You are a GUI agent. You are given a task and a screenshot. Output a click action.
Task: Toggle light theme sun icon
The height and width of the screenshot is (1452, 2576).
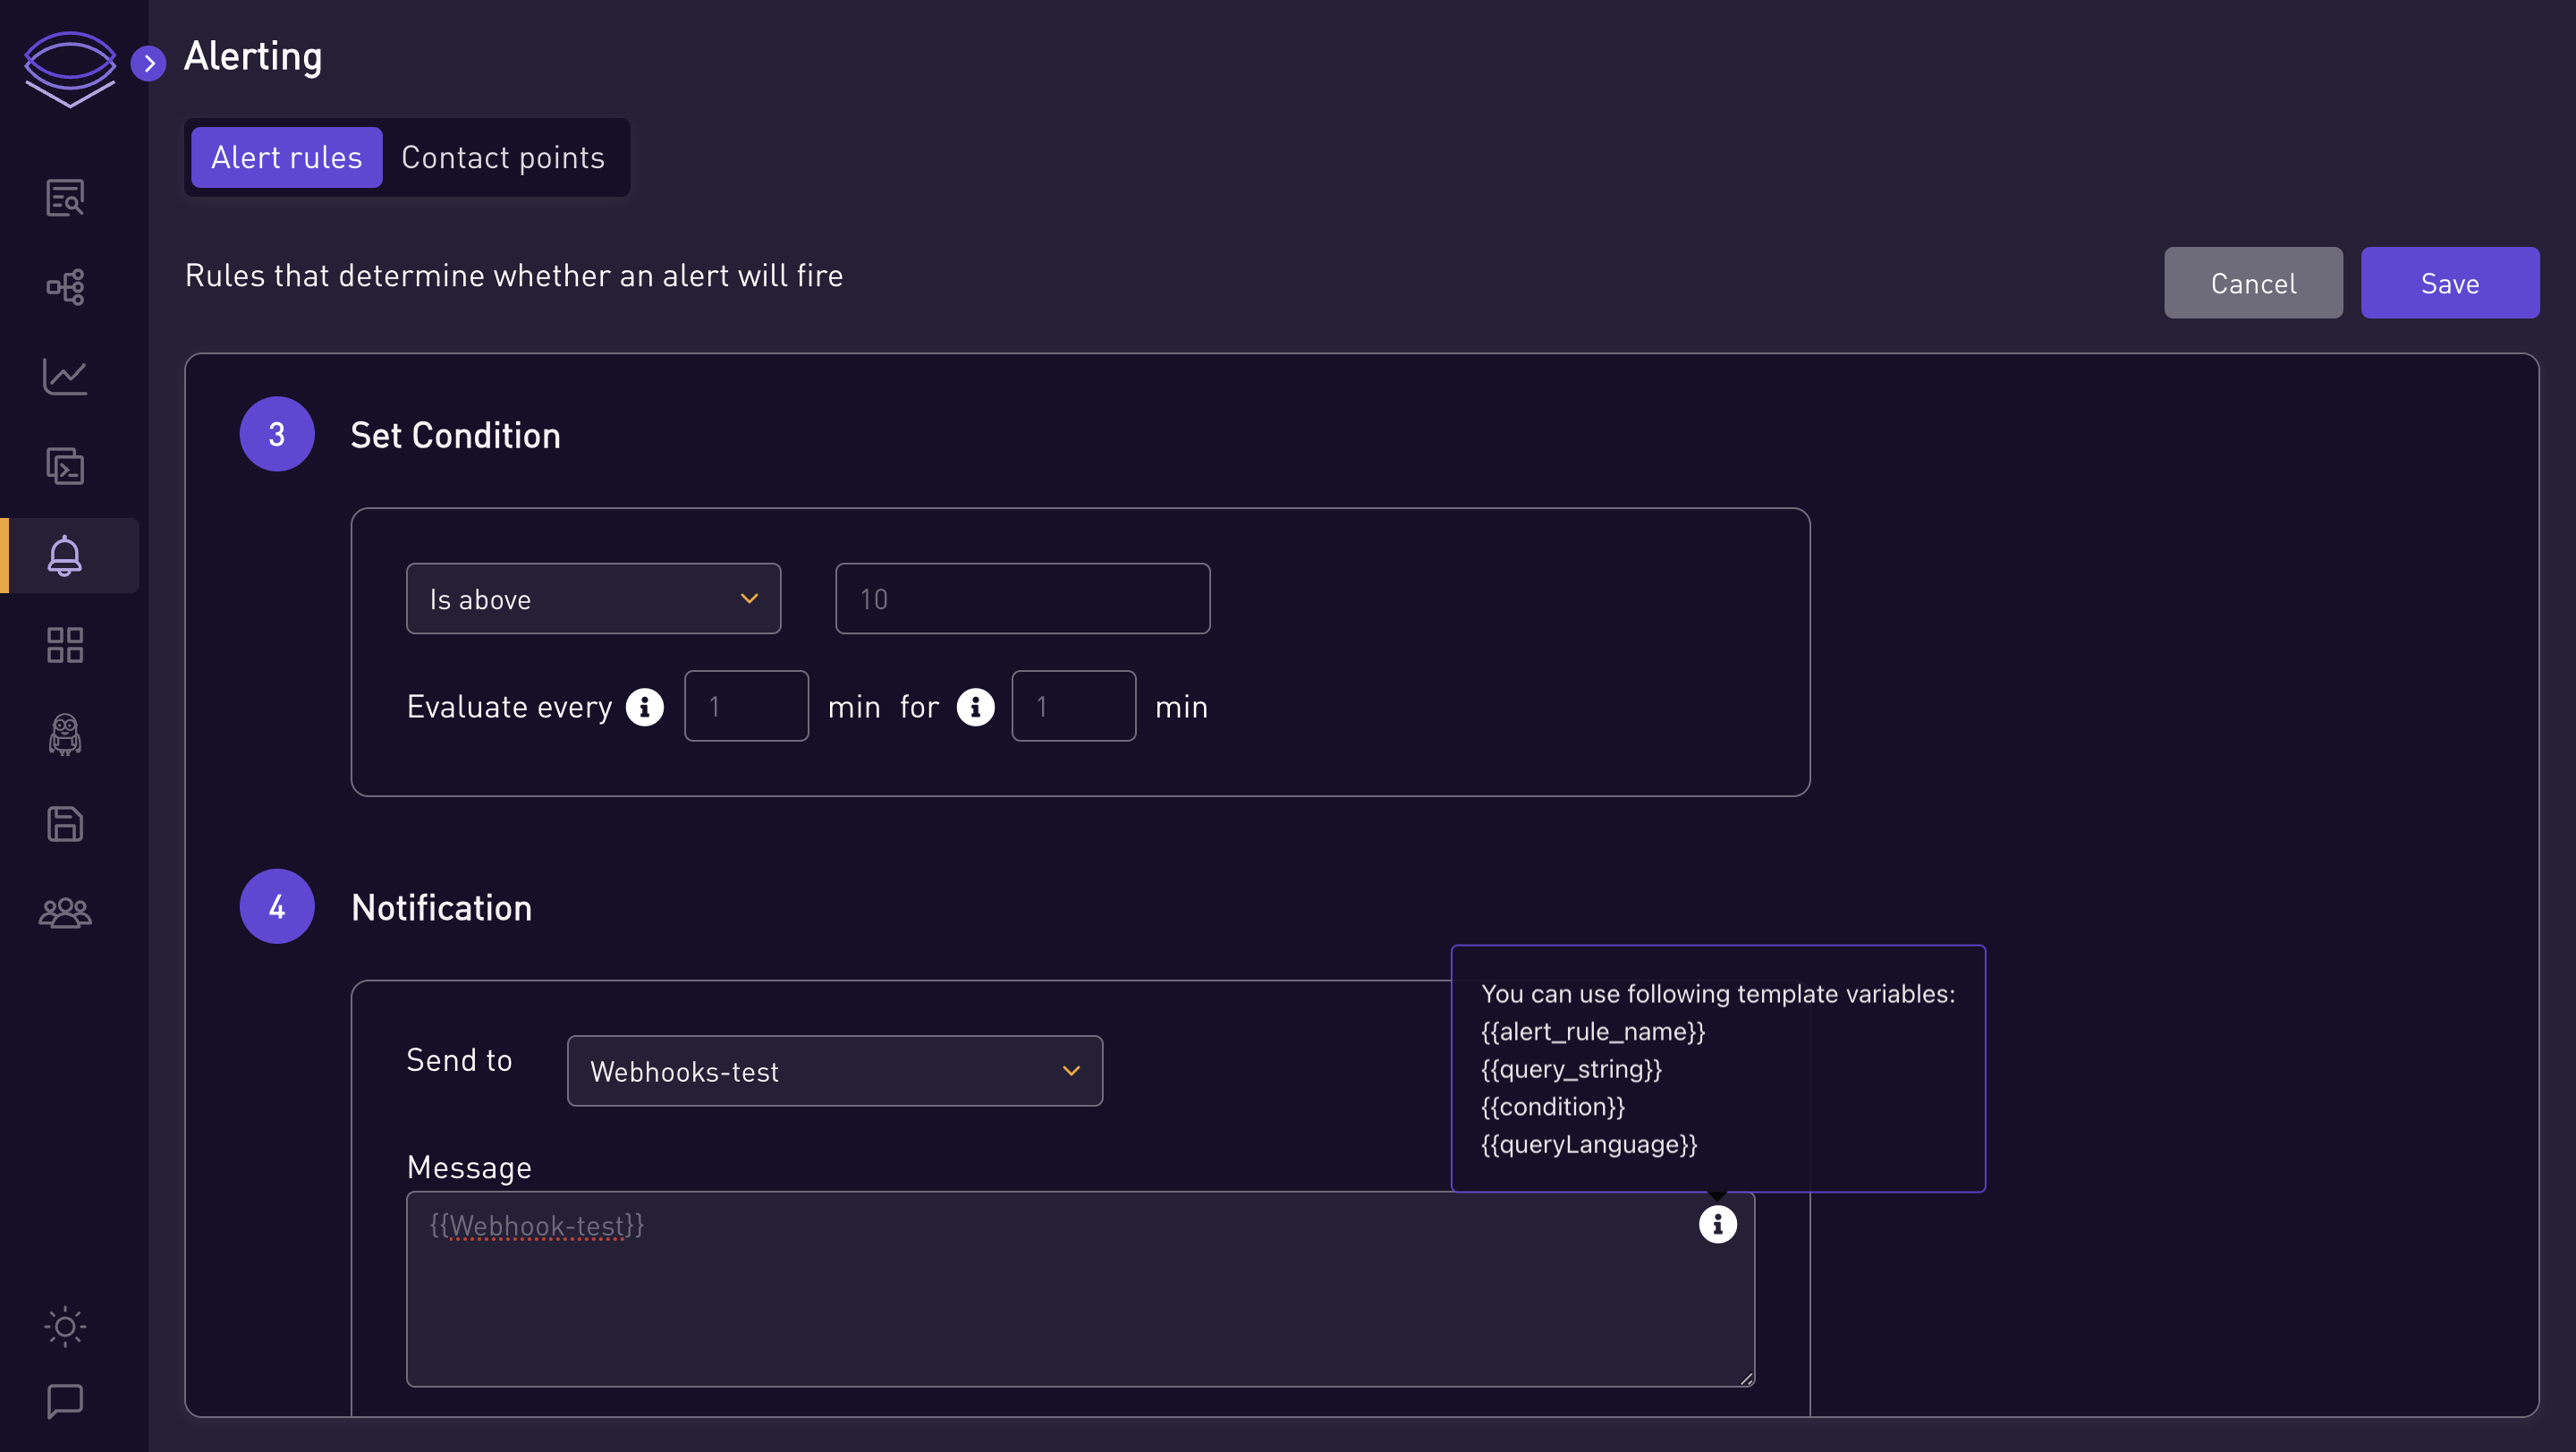pyautogui.click(x=65, y=1327)
